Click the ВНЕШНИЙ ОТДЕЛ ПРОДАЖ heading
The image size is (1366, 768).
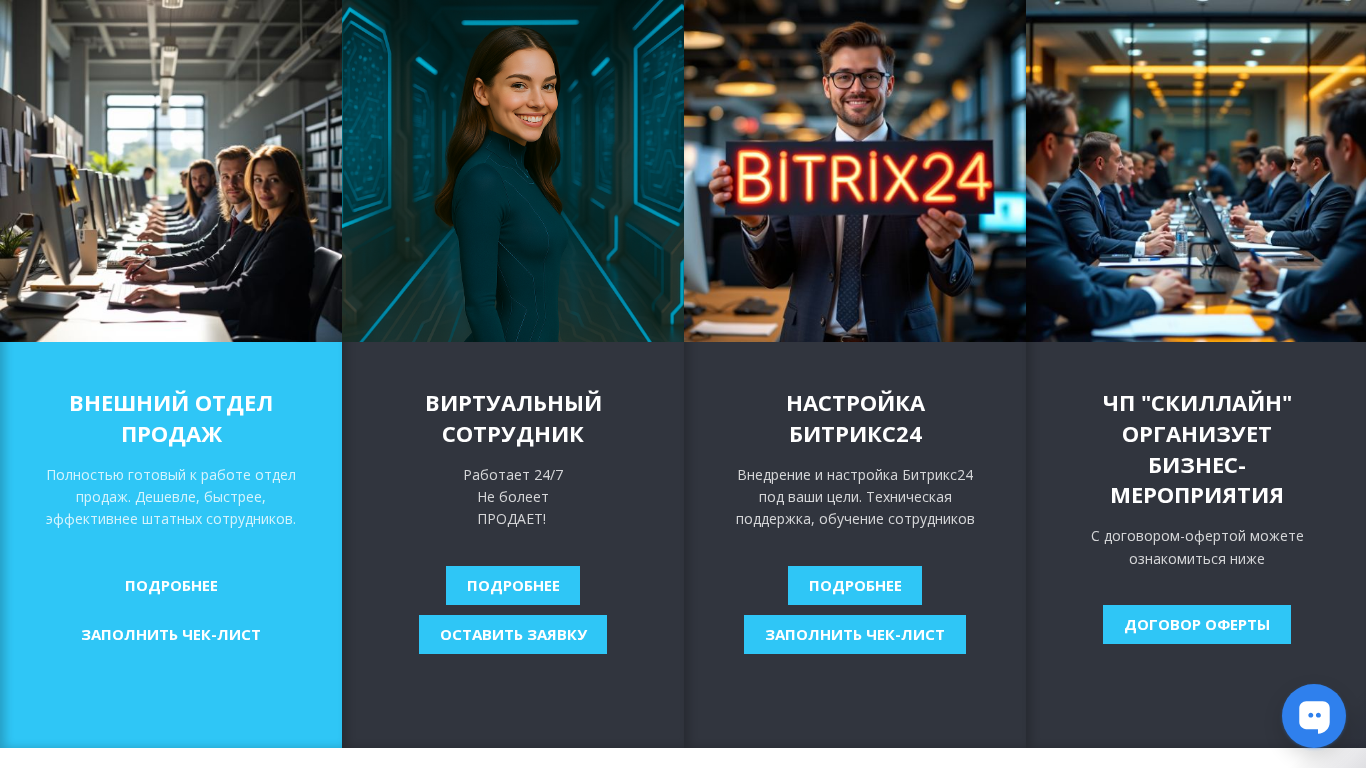171,418
